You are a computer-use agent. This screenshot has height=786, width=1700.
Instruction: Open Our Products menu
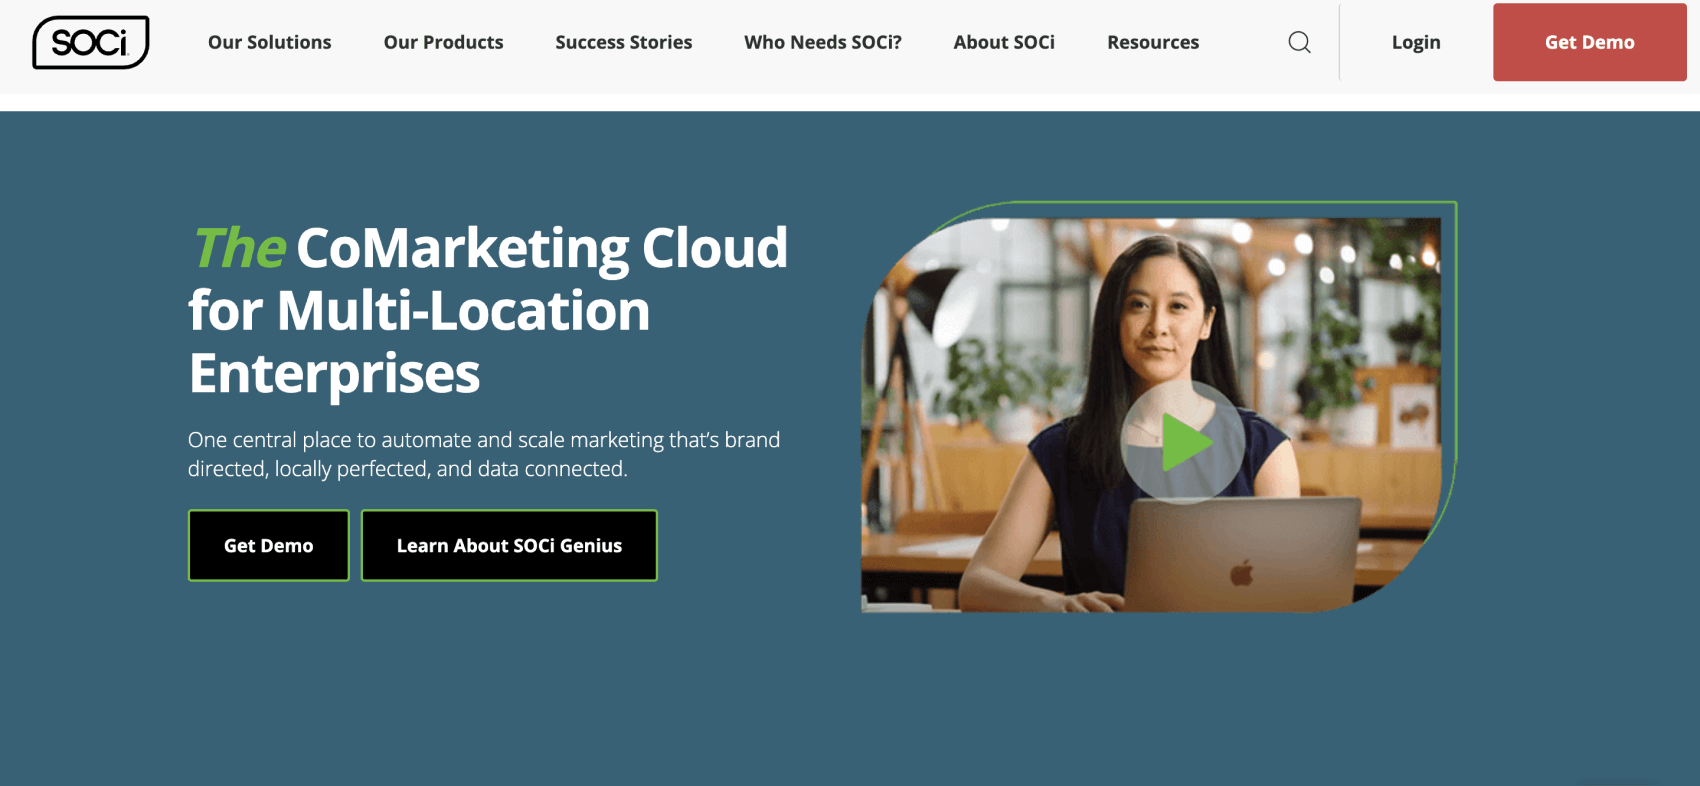tap(443, 42)
